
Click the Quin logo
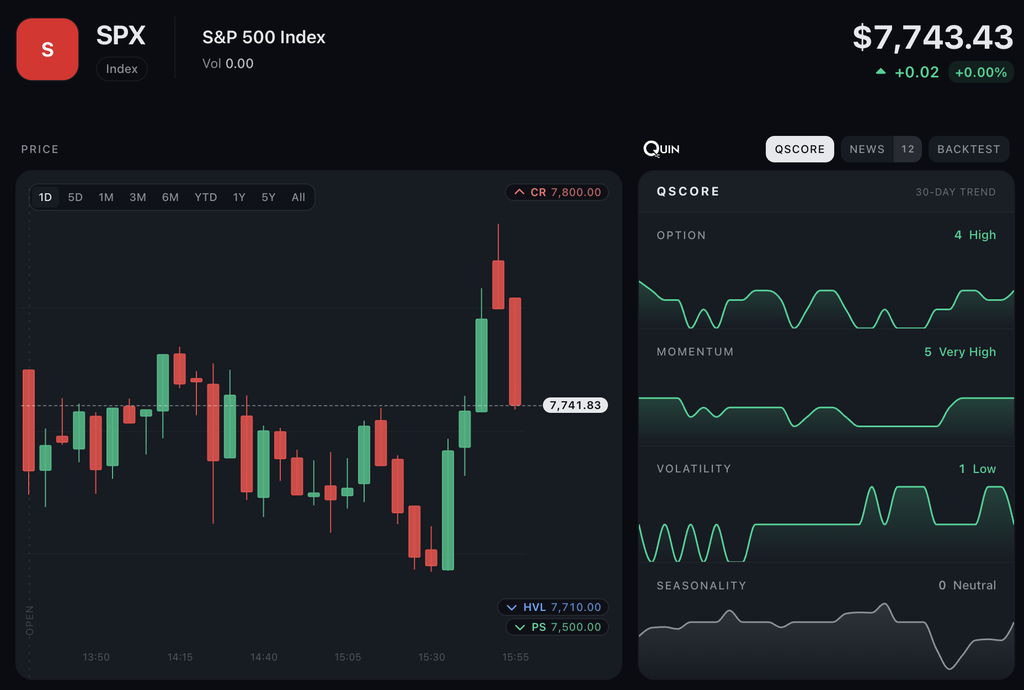[662, 149]
